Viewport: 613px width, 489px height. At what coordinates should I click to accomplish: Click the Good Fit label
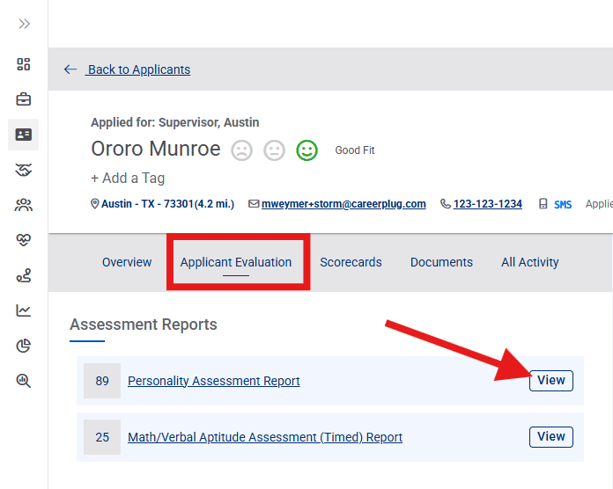click(355, 150)
